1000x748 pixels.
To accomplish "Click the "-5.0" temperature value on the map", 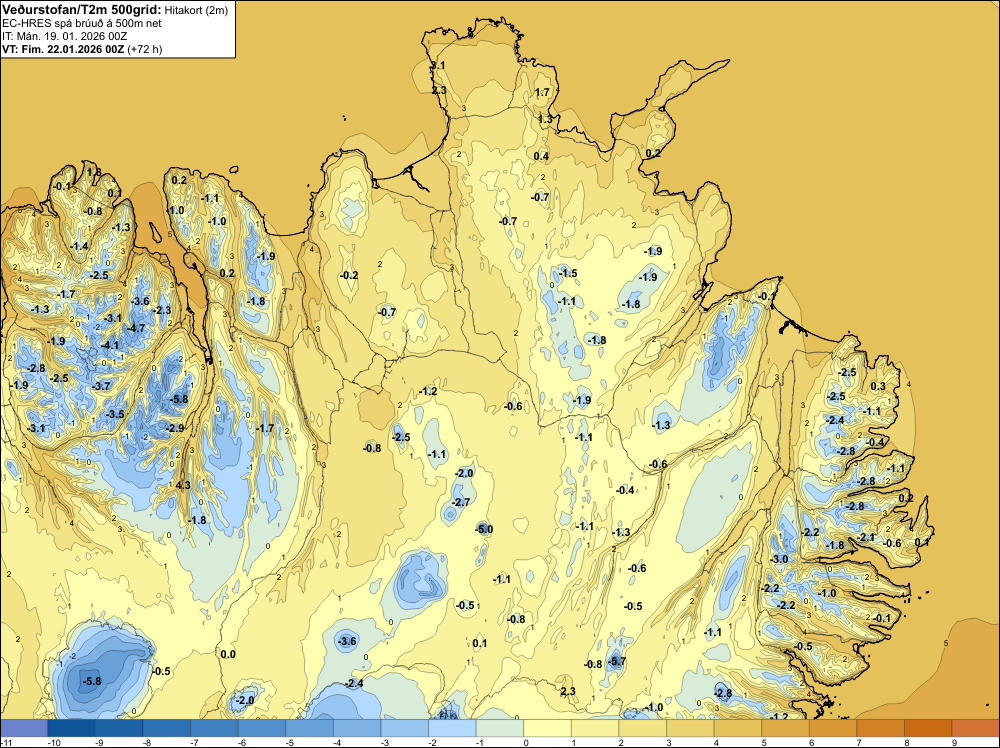I will click(484, 529).
